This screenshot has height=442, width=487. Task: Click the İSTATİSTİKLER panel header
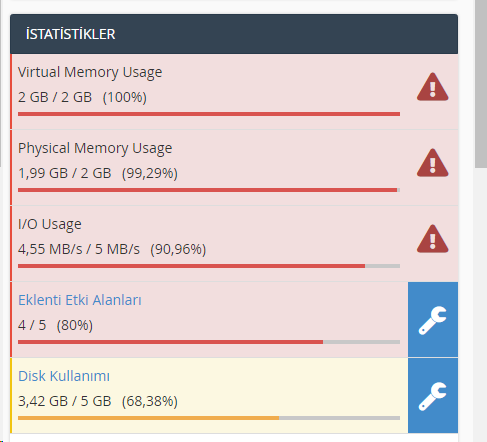(234, 34)
